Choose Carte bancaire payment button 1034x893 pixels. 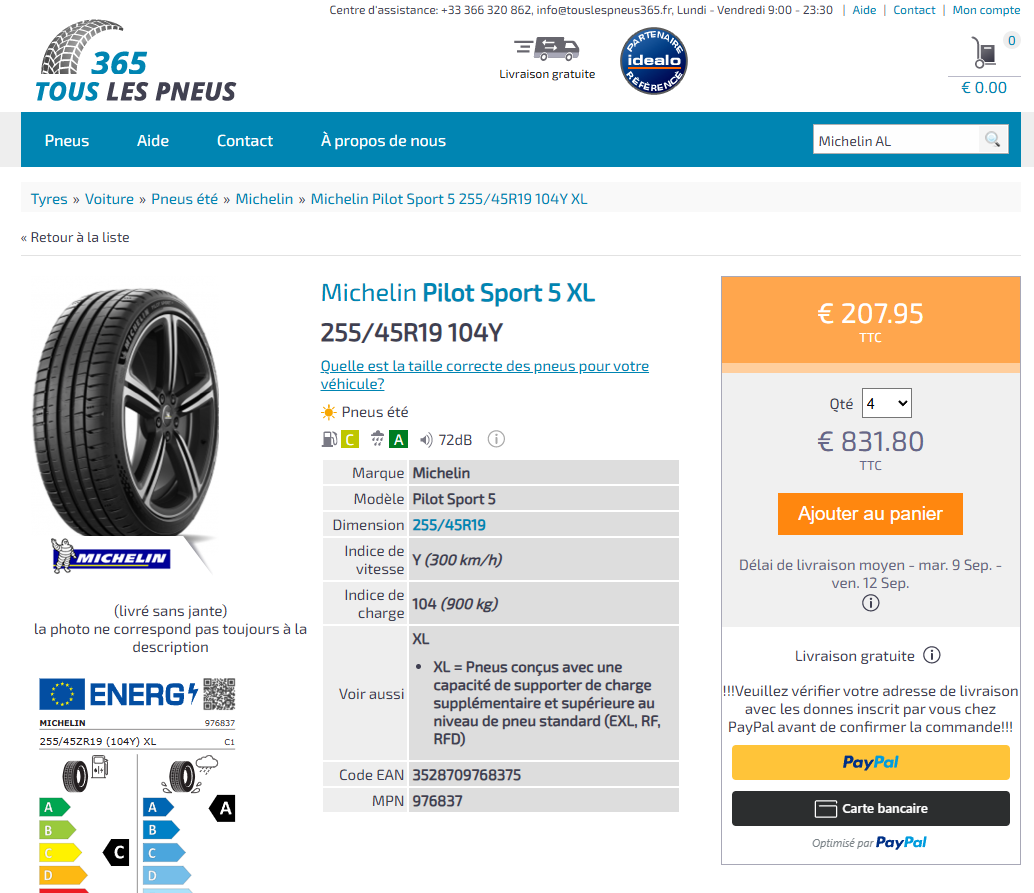(870, 809)
